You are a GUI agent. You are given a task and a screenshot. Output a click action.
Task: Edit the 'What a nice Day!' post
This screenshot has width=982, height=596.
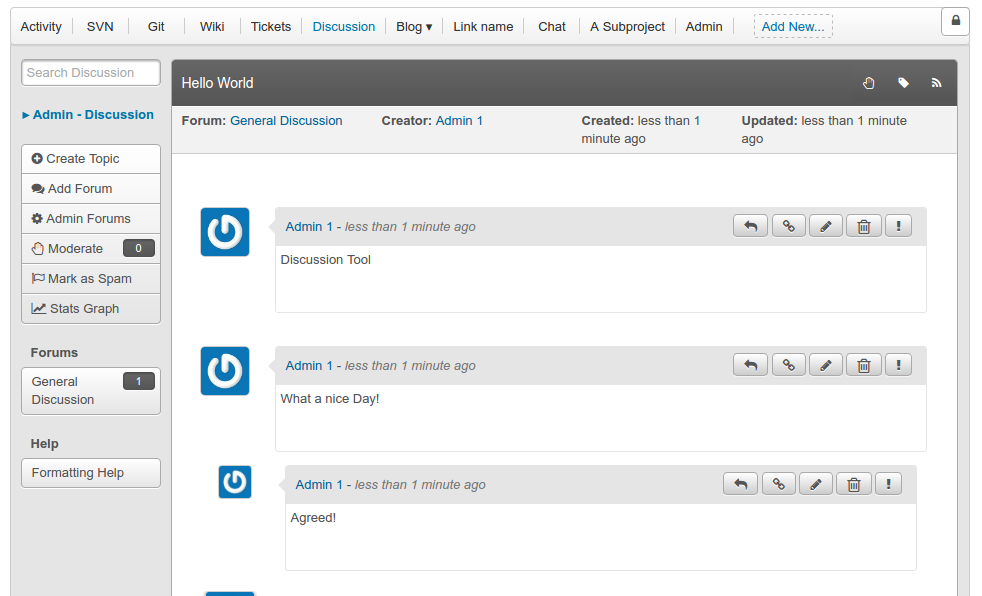[825, 366]
